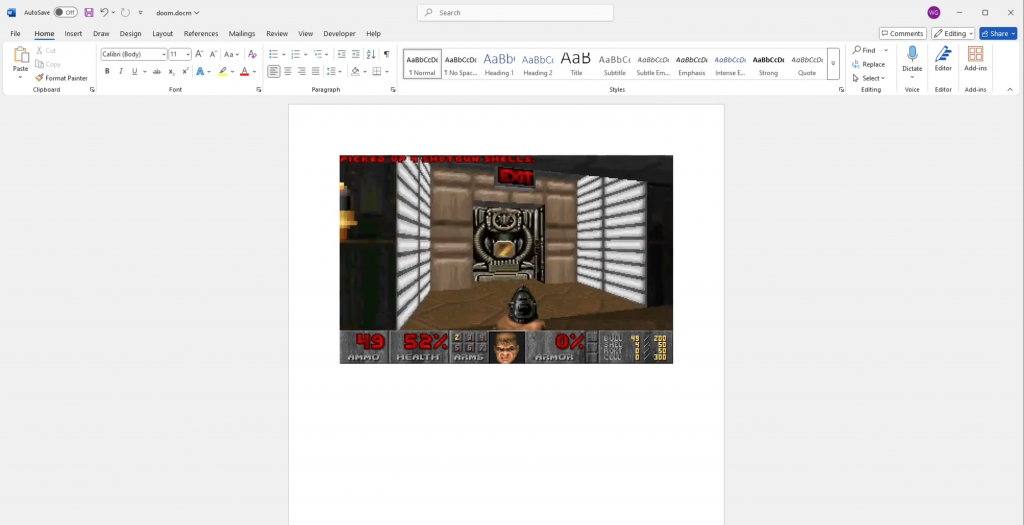The width and height of the screenshot is (1024, 525).
Task: Click the Numbering list icon
Action: click(x=295, y=54)
